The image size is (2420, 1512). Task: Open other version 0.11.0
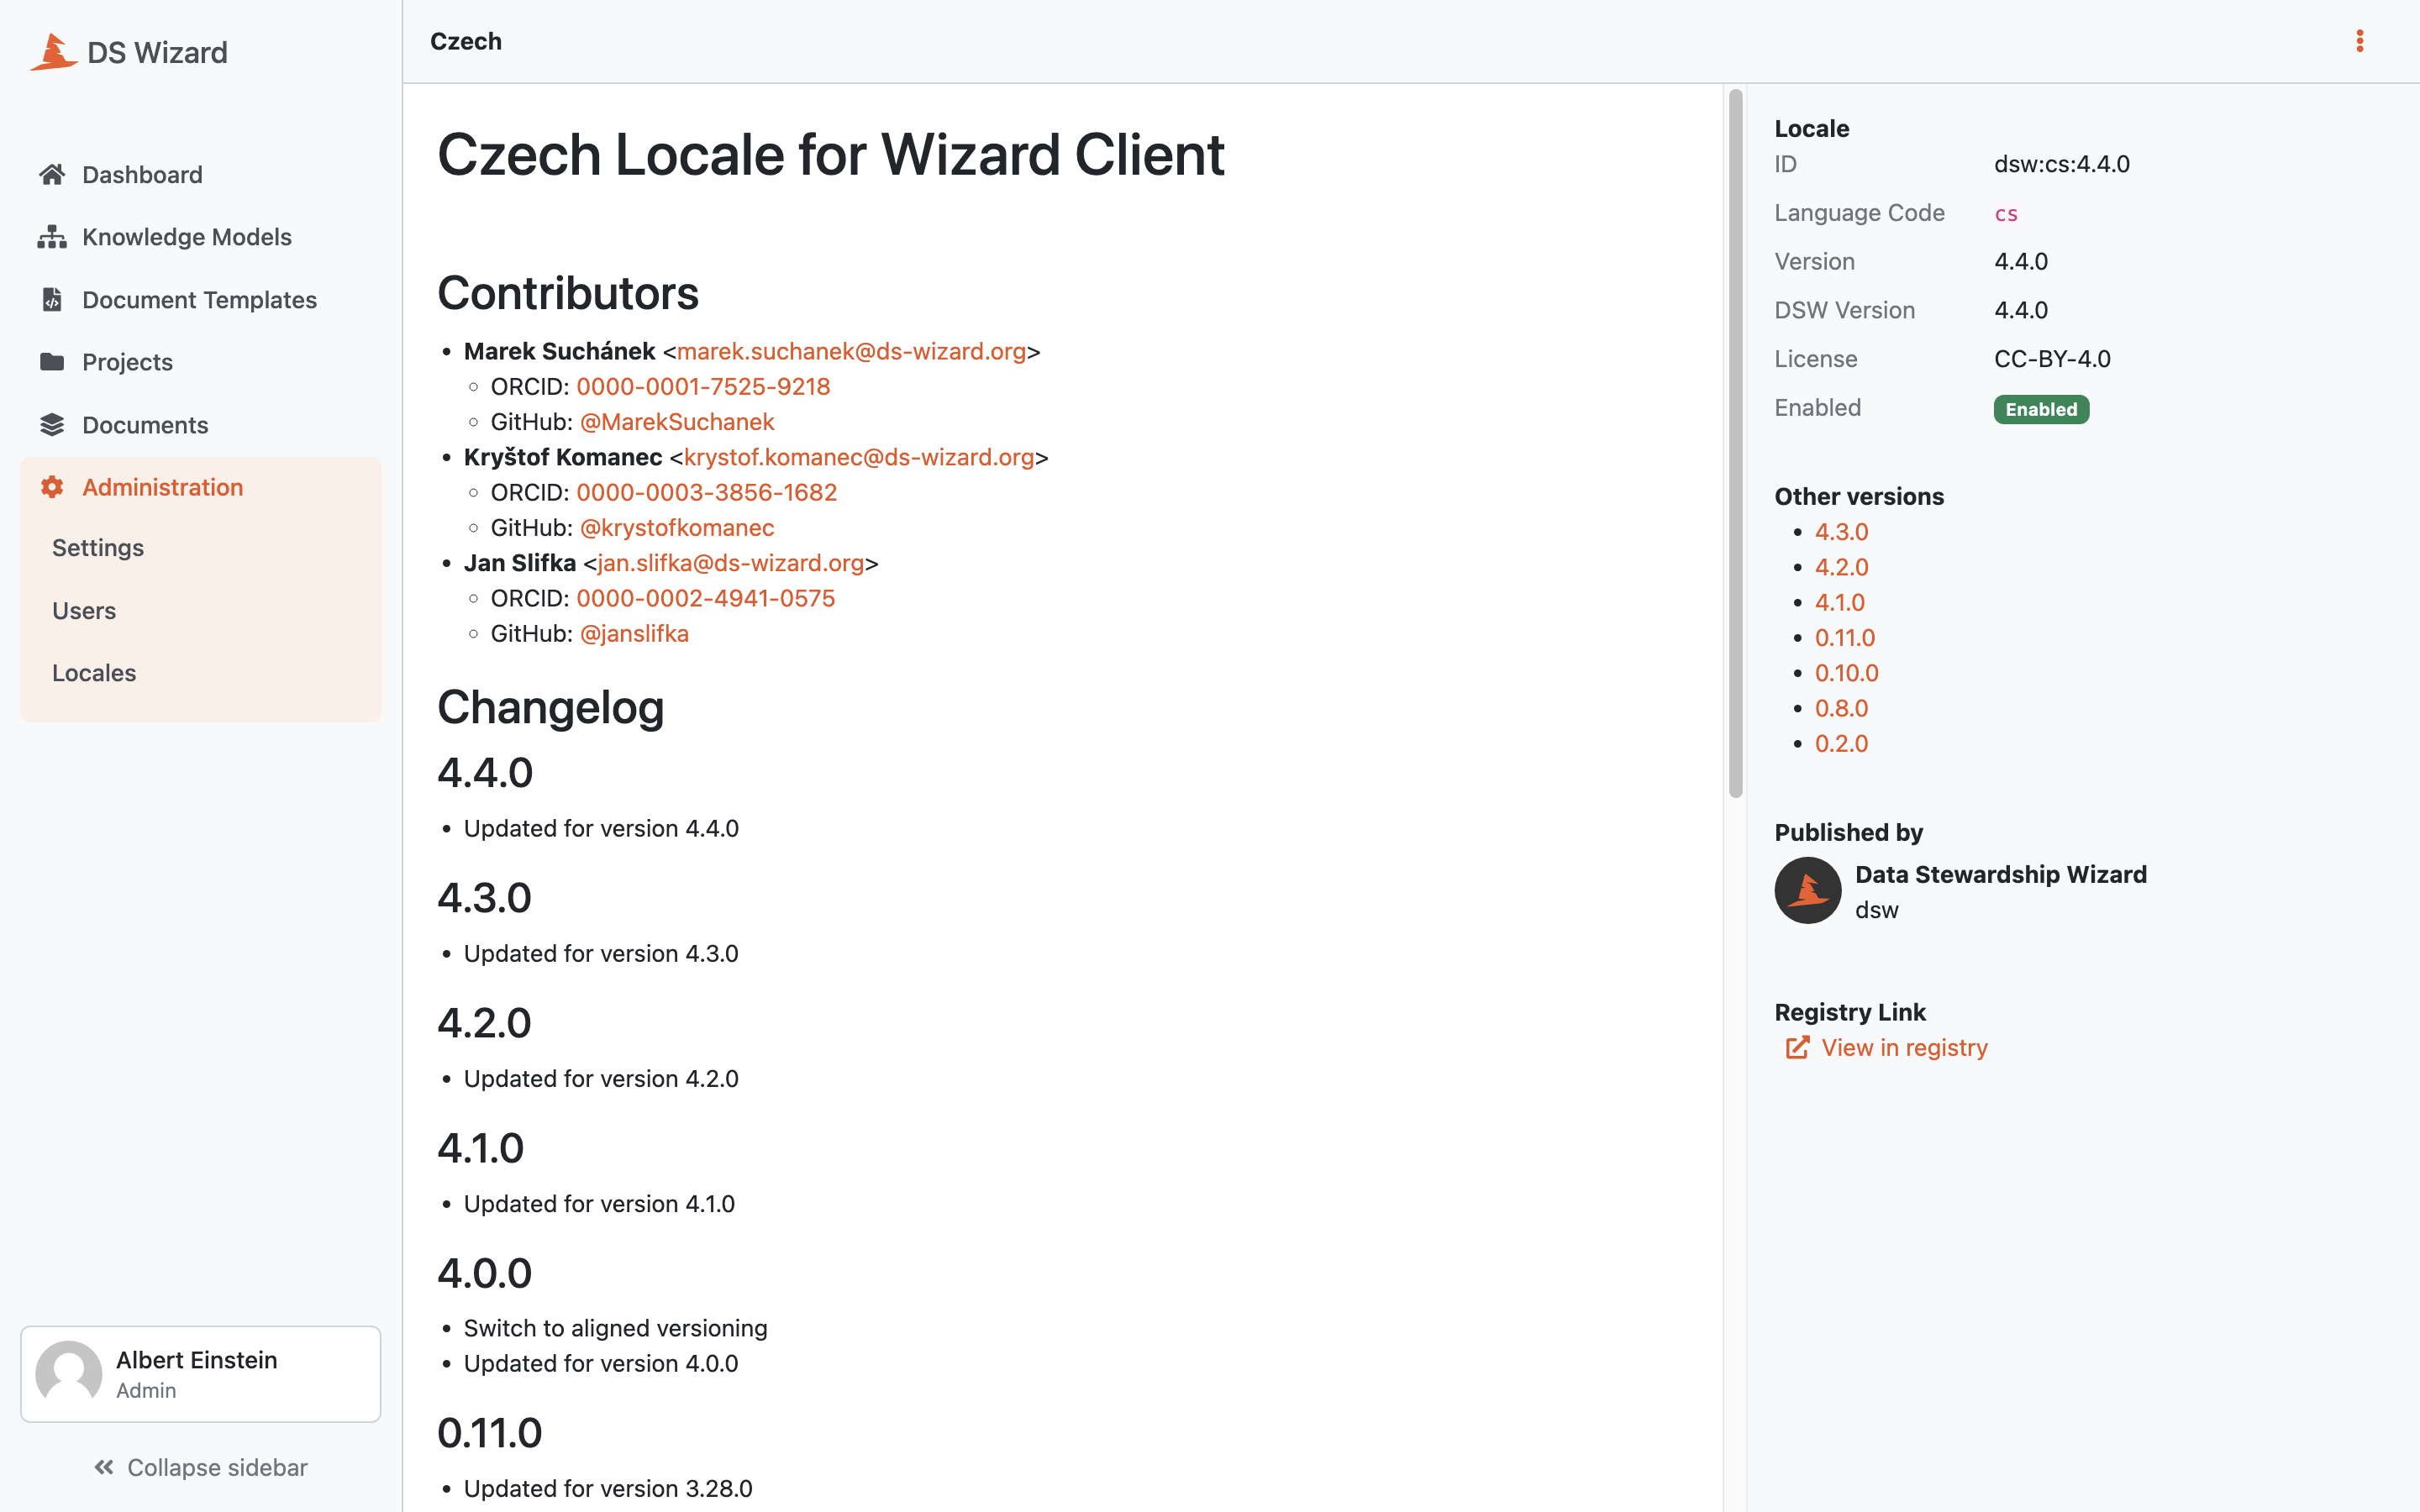pyautogui.click(x=1845, y=638)
